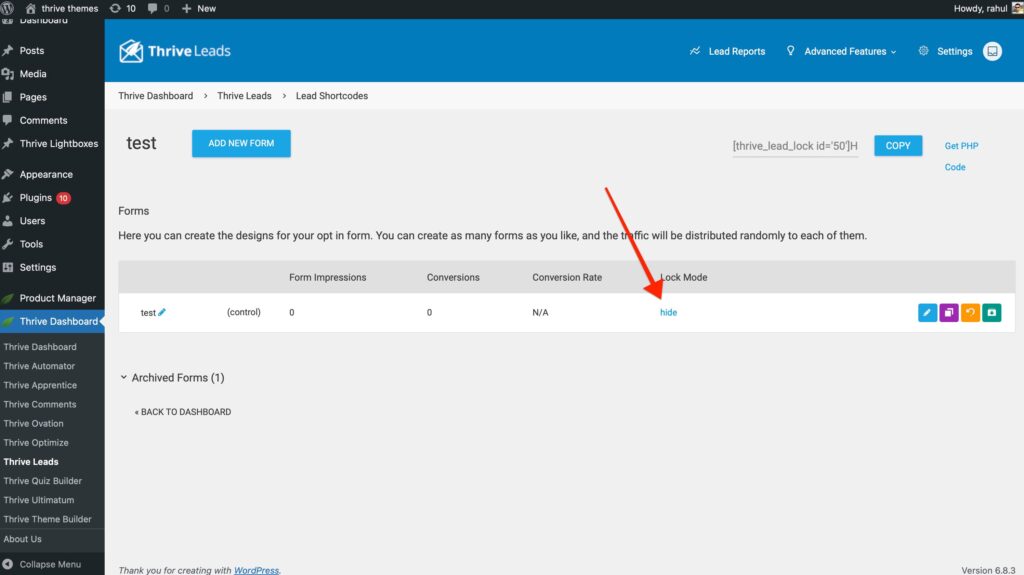Expand the Advanced Features dropdown
The height and width of the screenshot is (575, 1024).
click(x=842, y=51)
